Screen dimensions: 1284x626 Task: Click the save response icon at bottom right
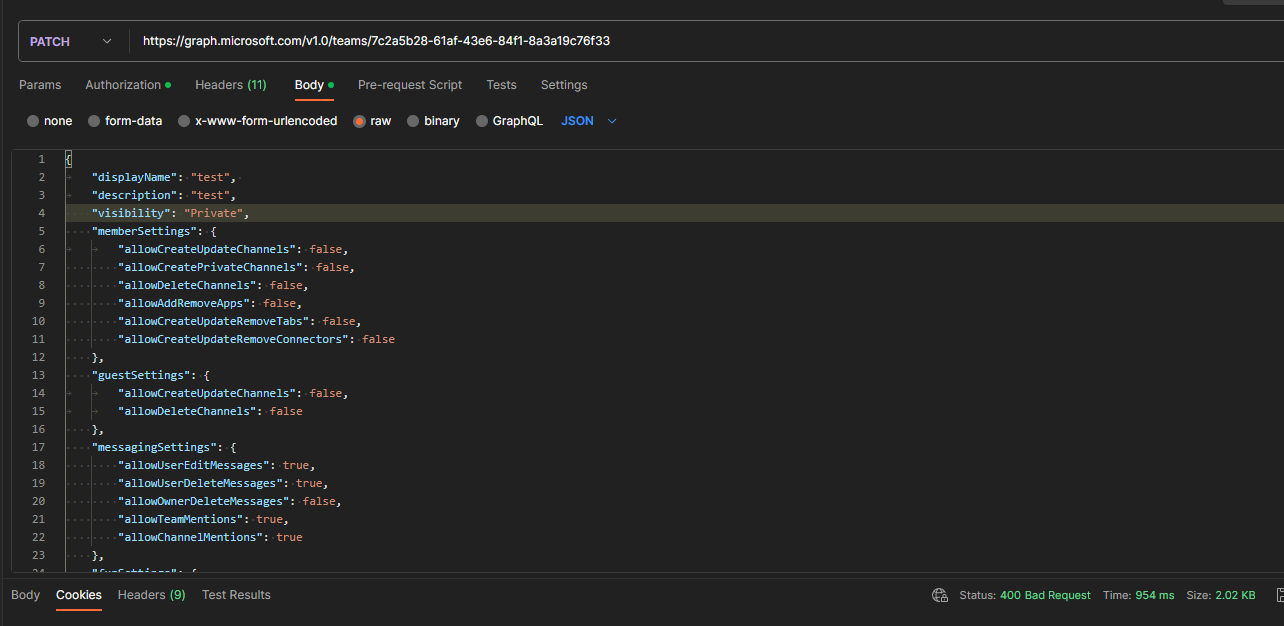coord(1278,595)
